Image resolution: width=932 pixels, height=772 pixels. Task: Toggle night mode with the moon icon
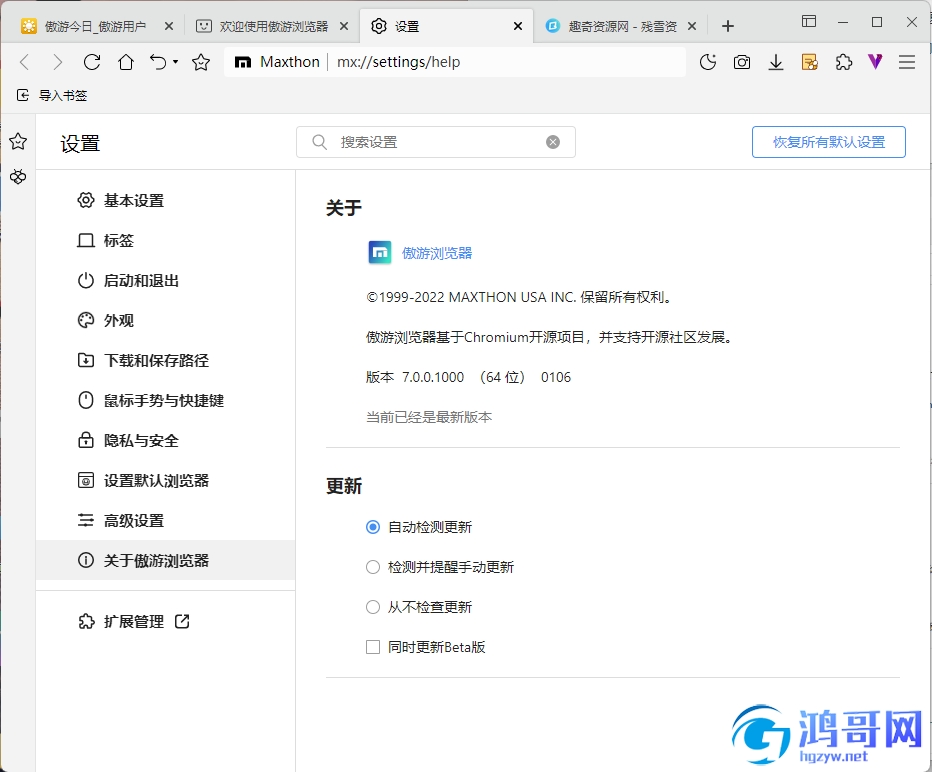(708, 62)
